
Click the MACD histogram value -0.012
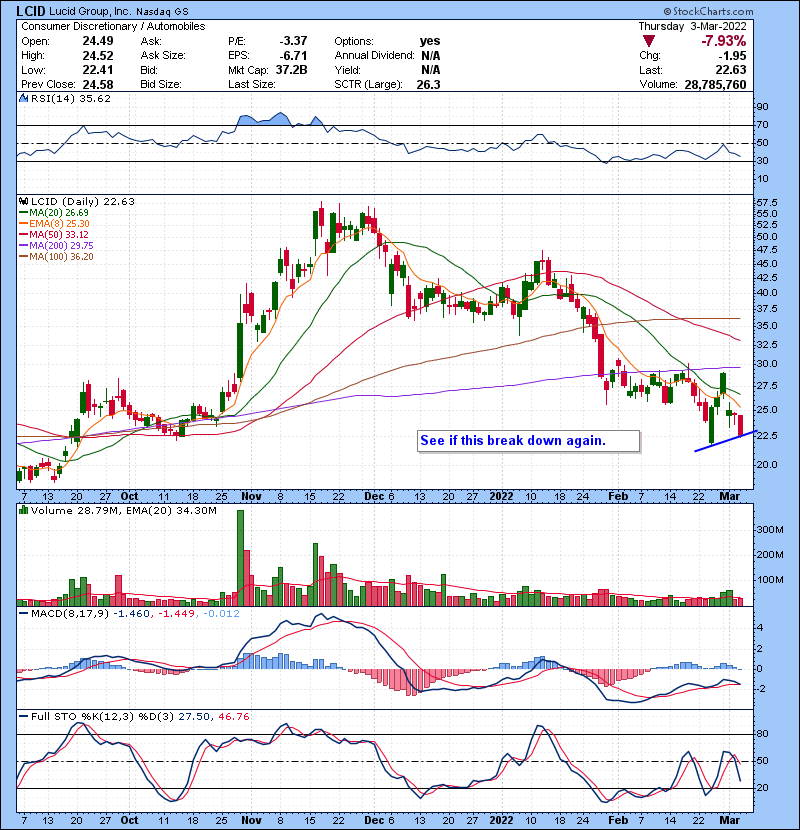[220, 614]
